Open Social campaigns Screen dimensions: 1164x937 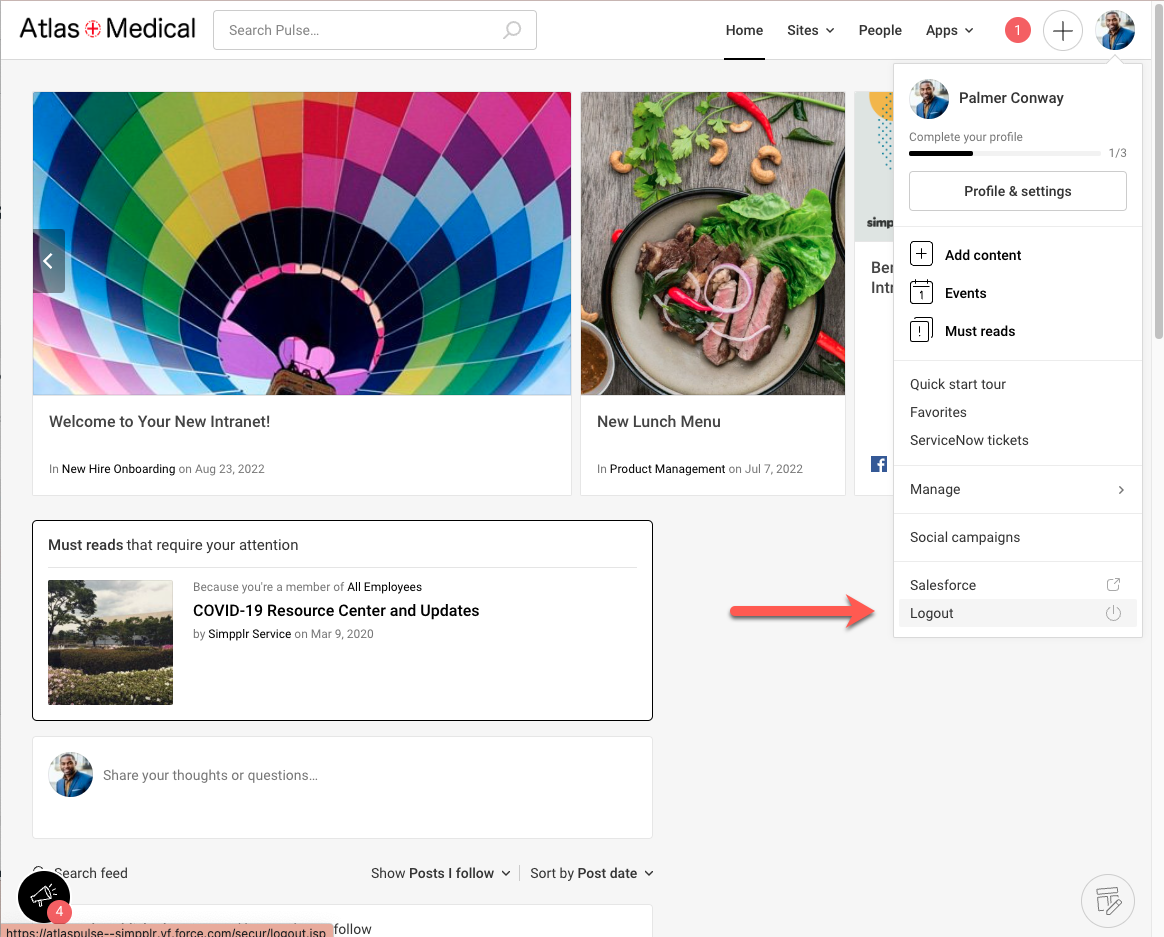click(964, 537)
